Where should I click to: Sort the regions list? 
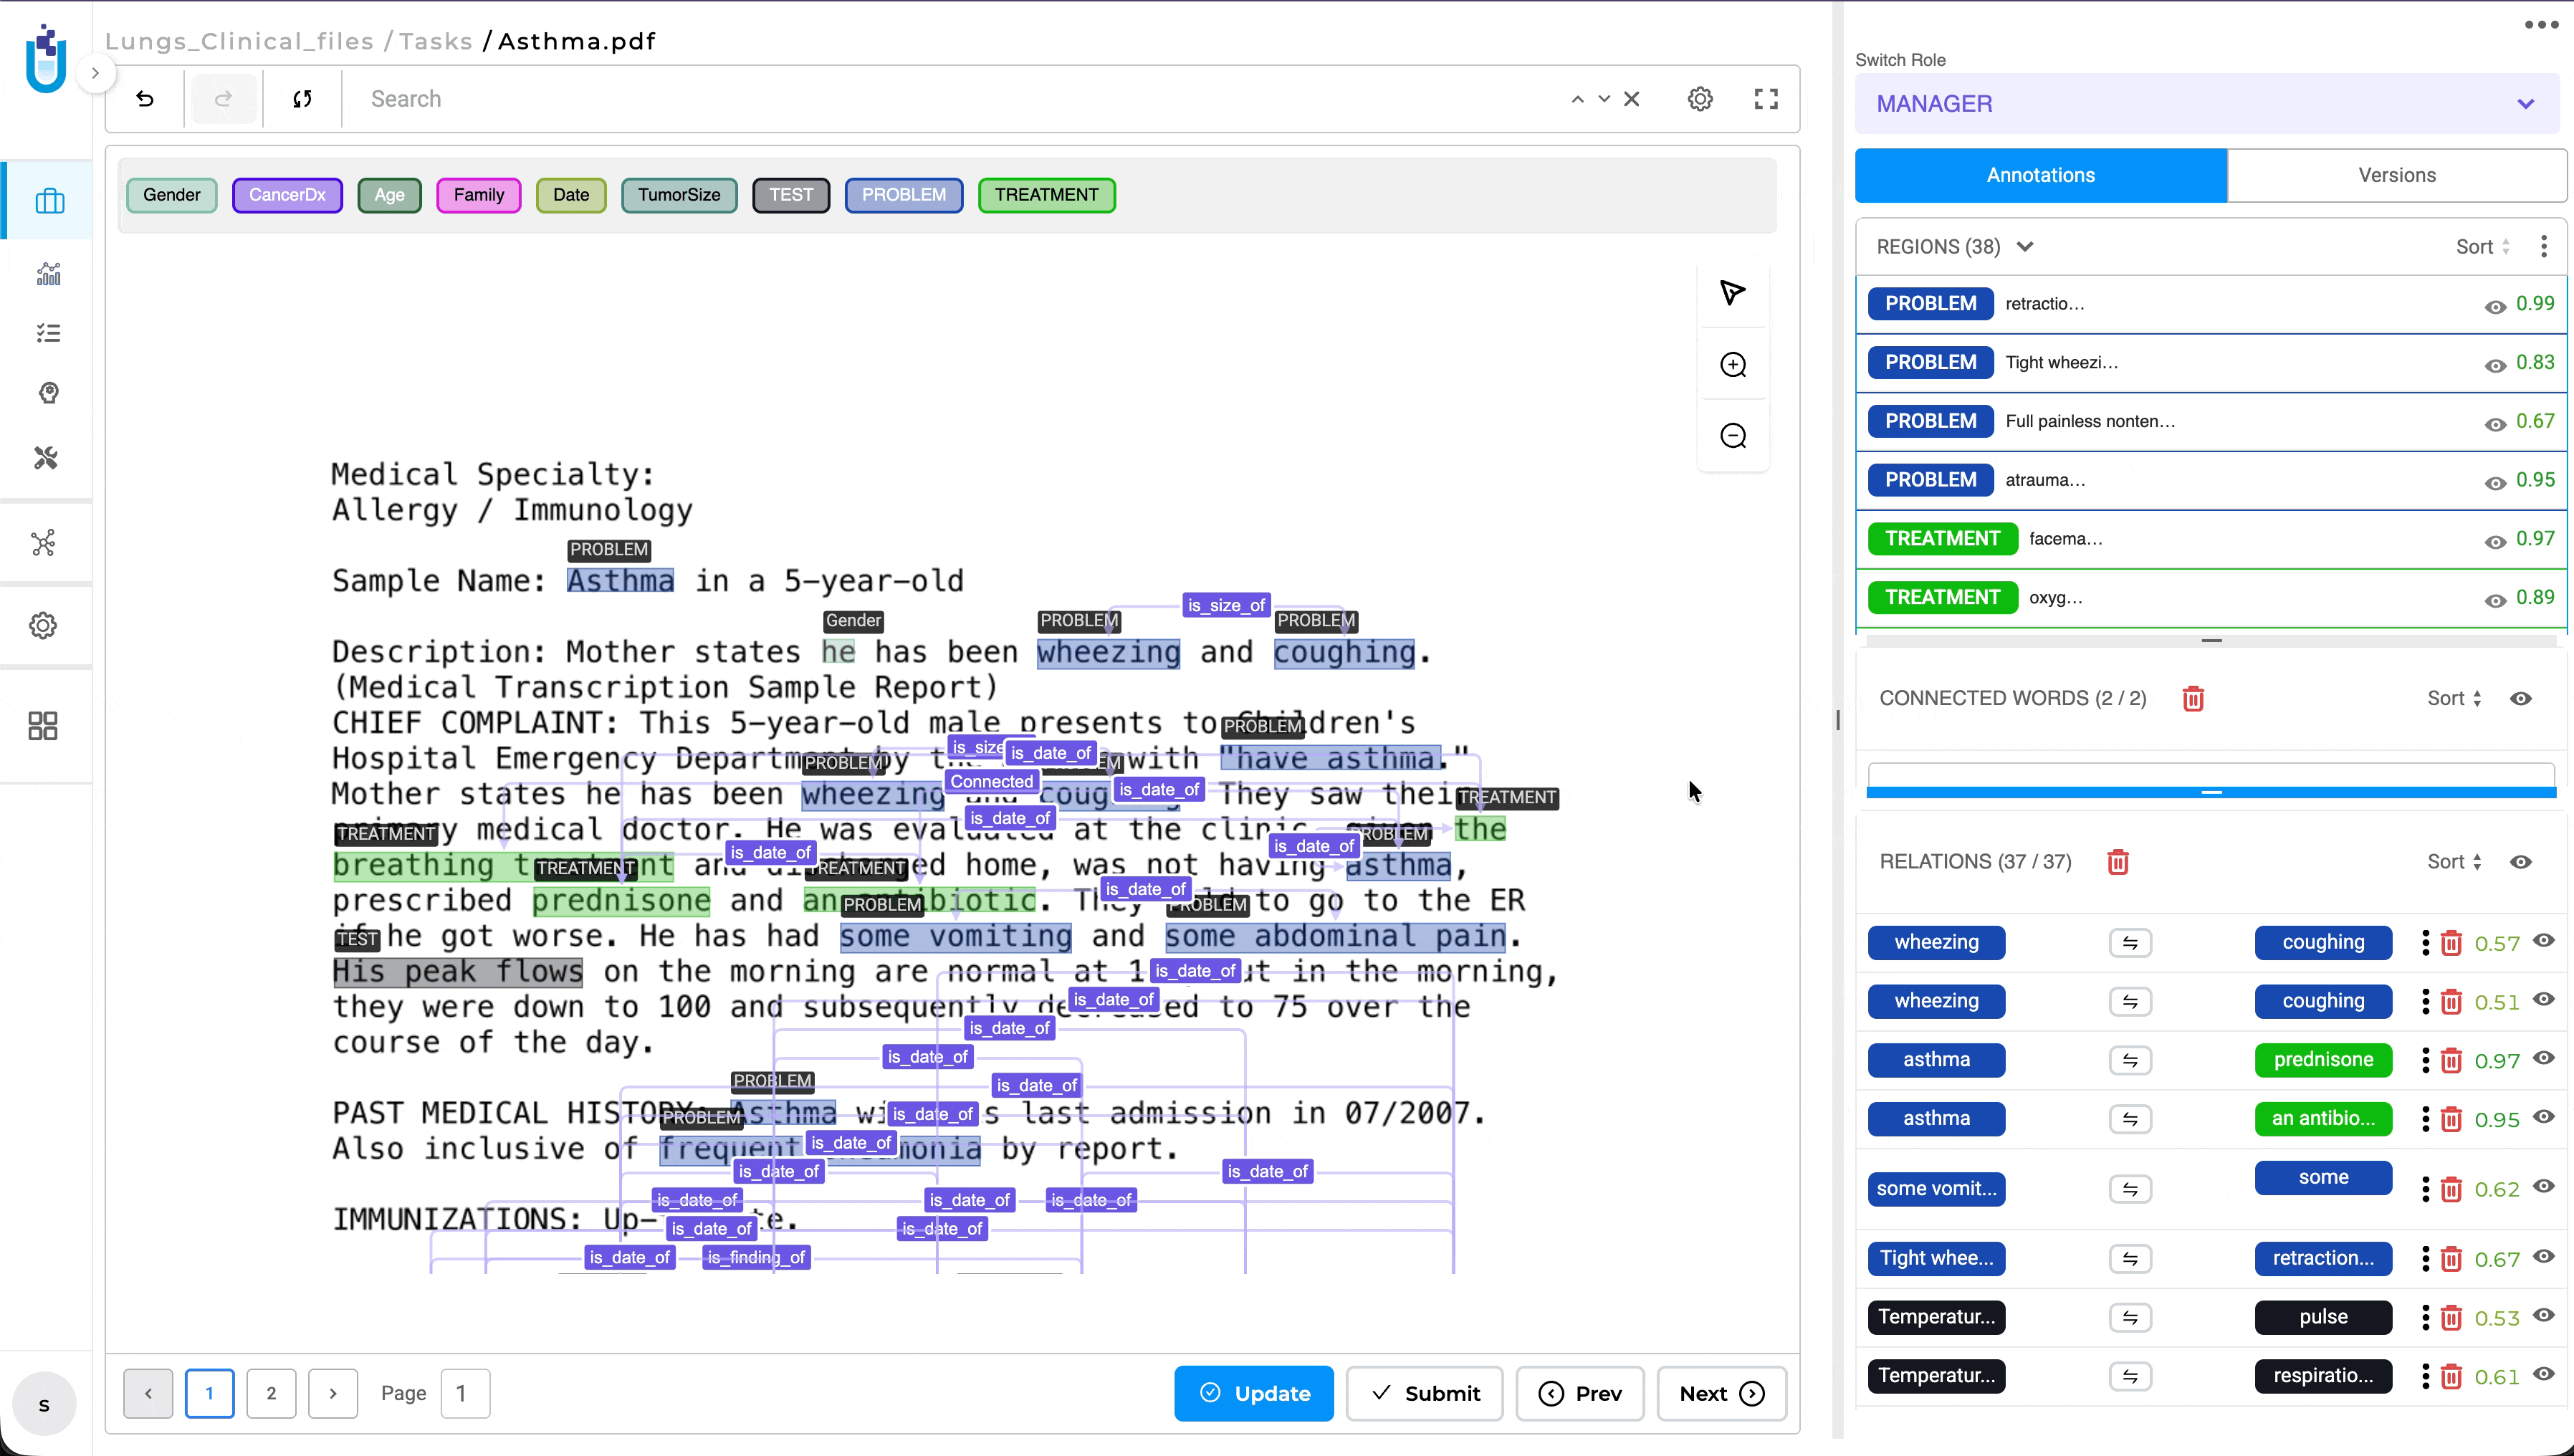pos(2483,246)
